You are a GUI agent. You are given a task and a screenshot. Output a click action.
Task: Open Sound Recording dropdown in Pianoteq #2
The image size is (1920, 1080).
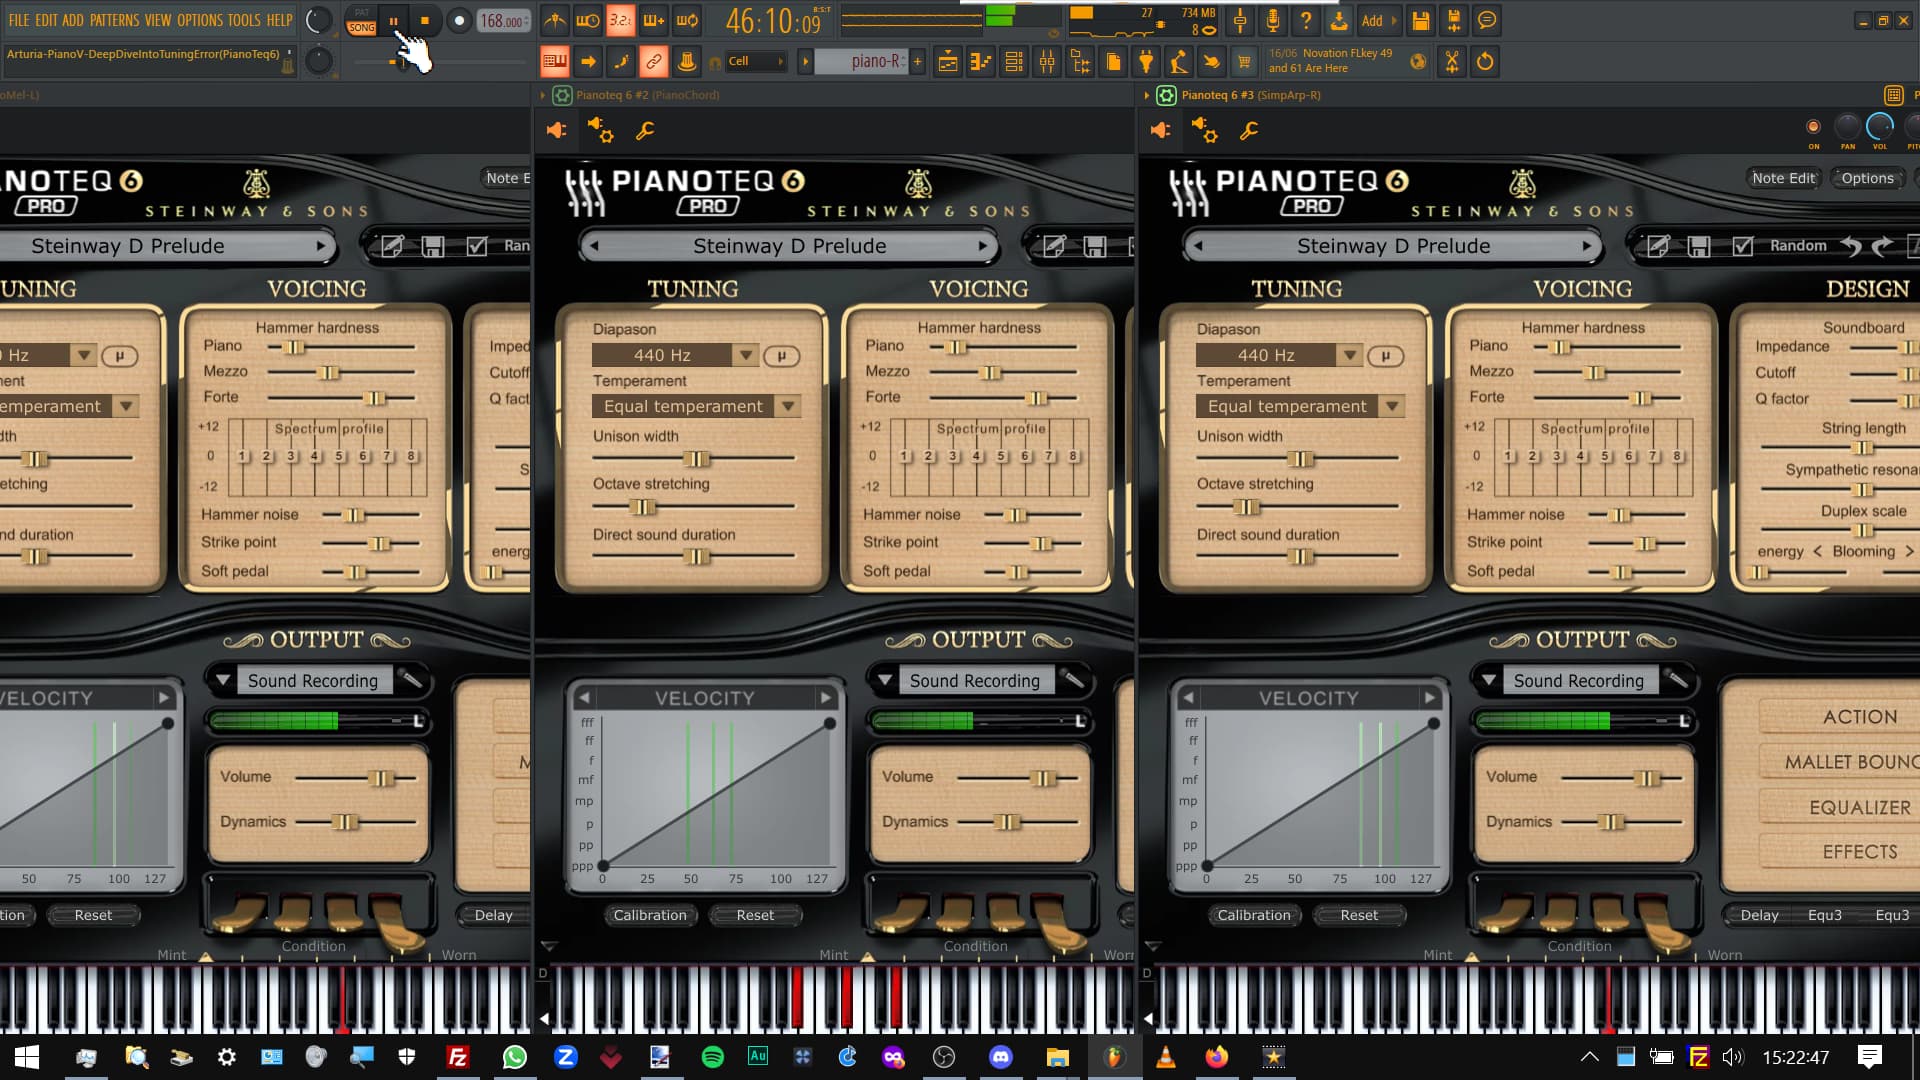[884, 681]
